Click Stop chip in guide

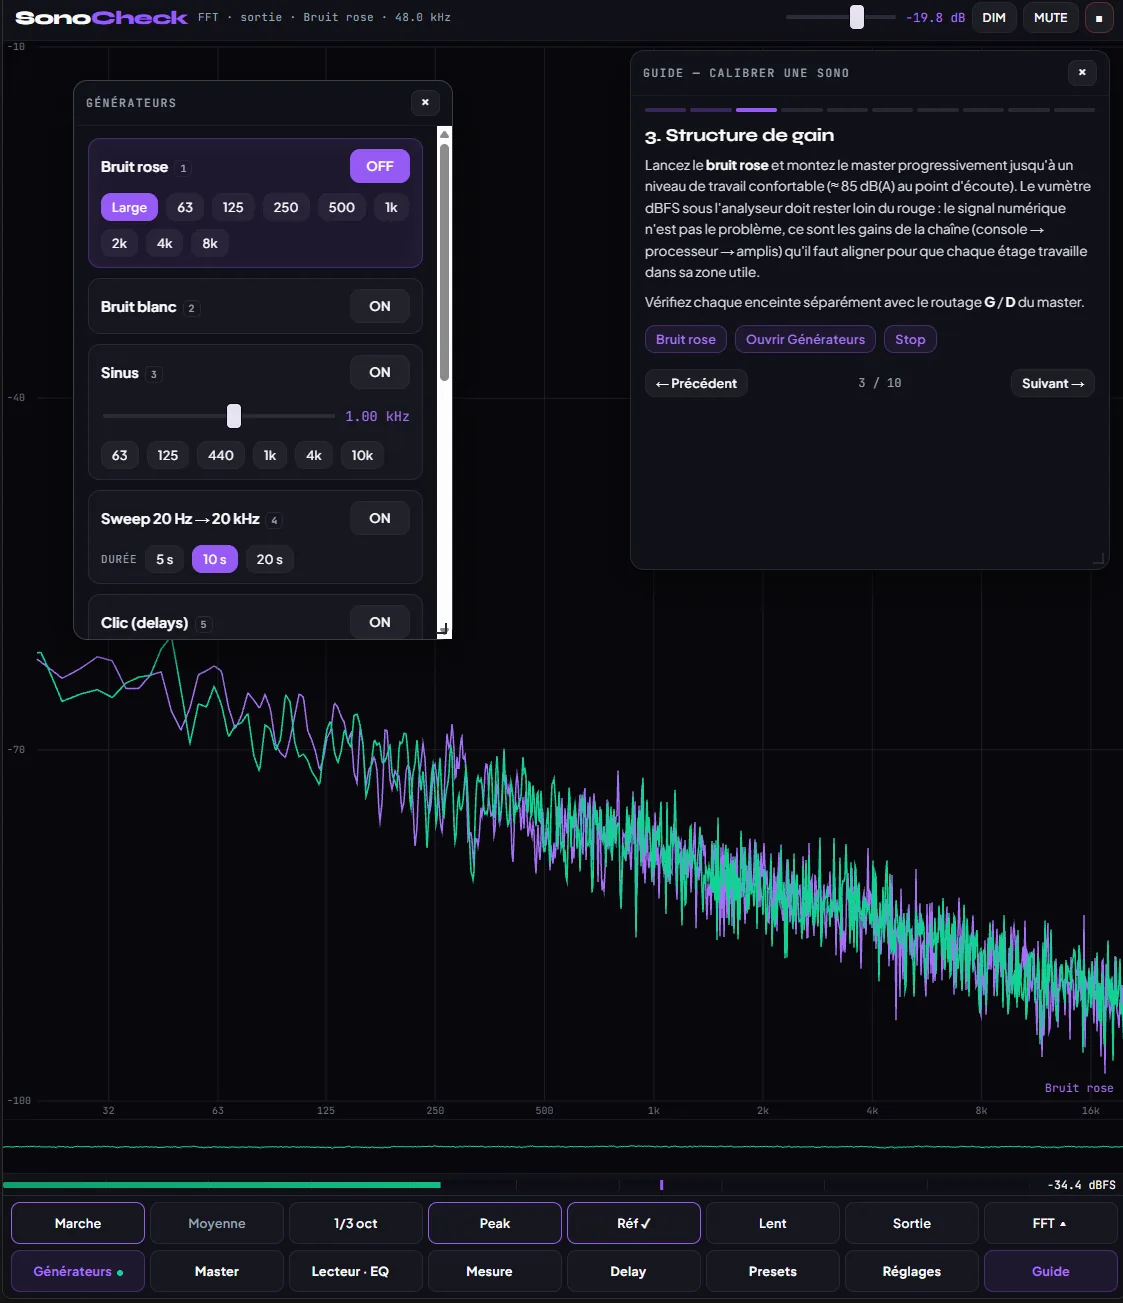point(910,339)
